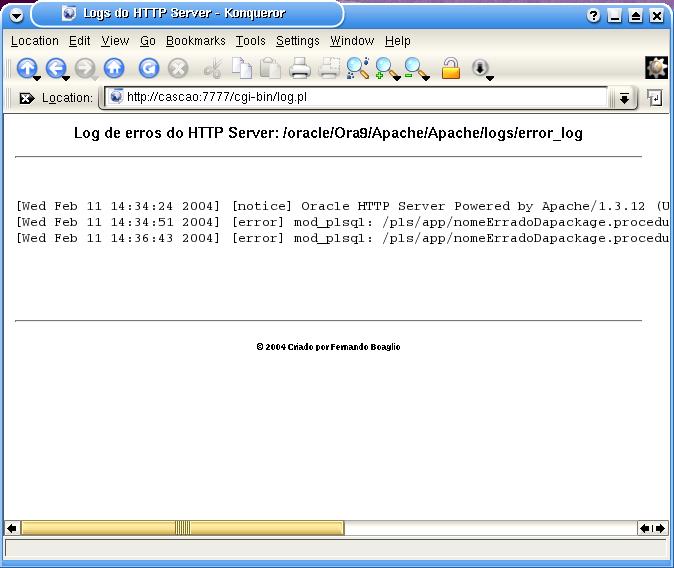Decrease font size with the zoom-out magnifier

coord(414,68)
